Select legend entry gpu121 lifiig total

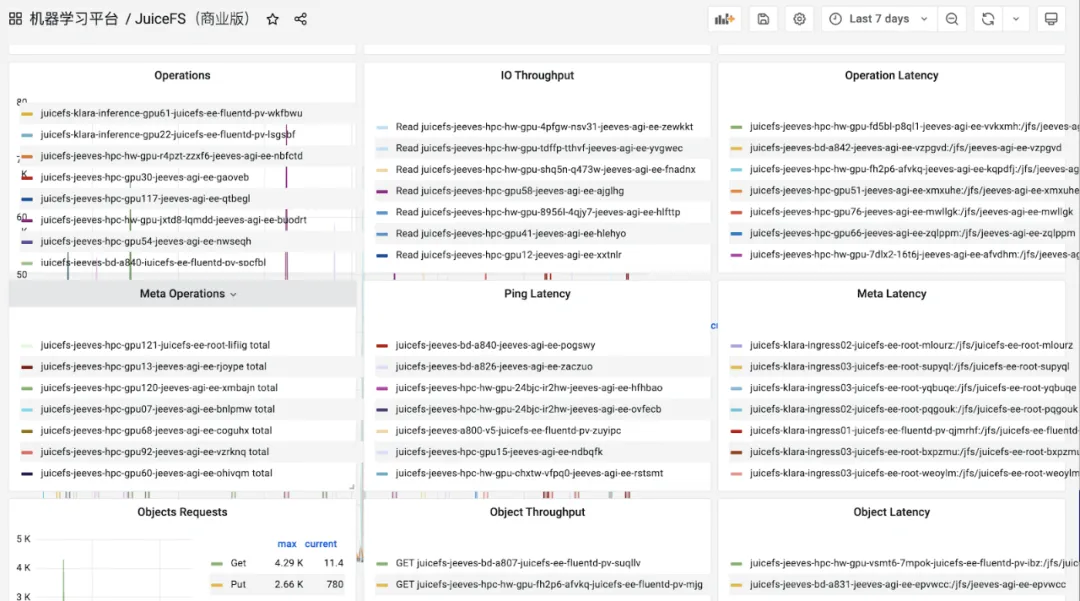click(155, 346)
